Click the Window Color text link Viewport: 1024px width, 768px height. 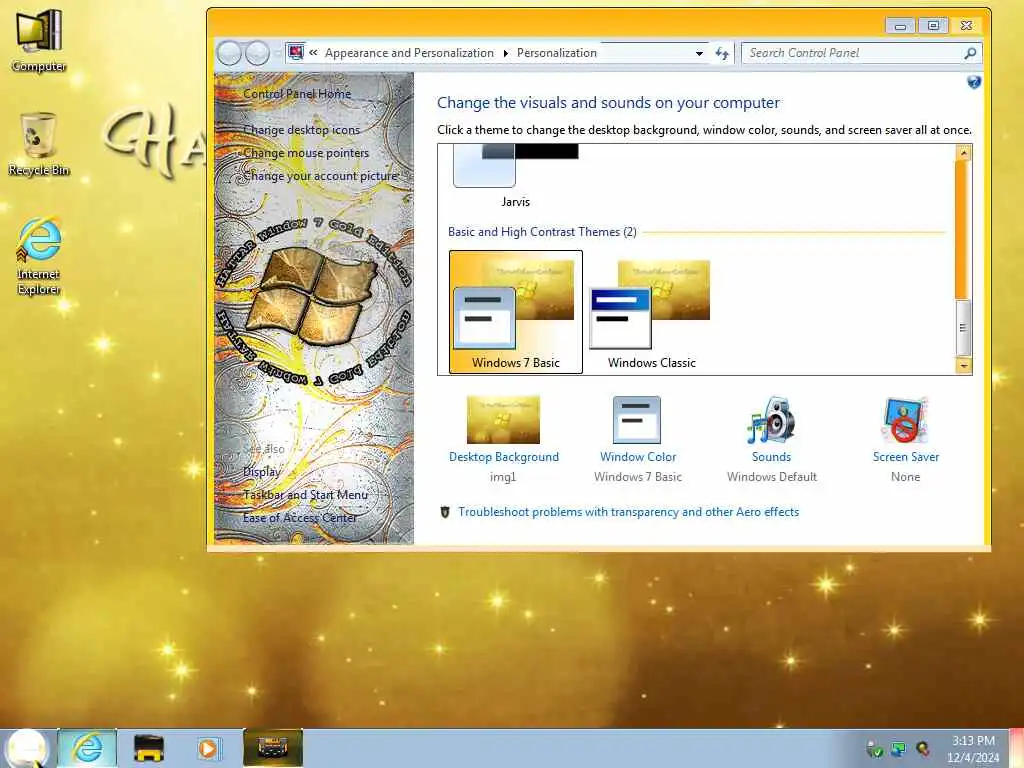638,457
